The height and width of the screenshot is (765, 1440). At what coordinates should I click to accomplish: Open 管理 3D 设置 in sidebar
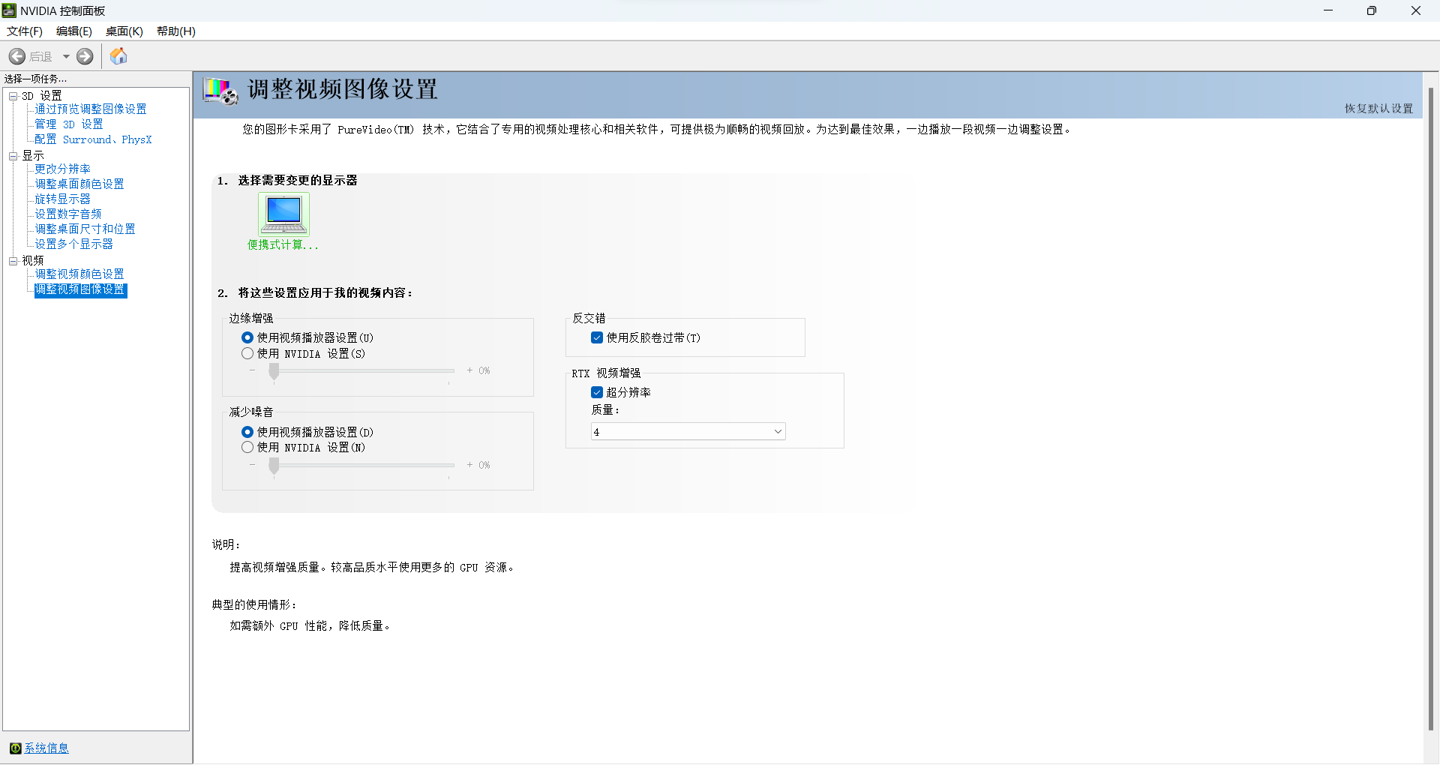coord(69,124)
